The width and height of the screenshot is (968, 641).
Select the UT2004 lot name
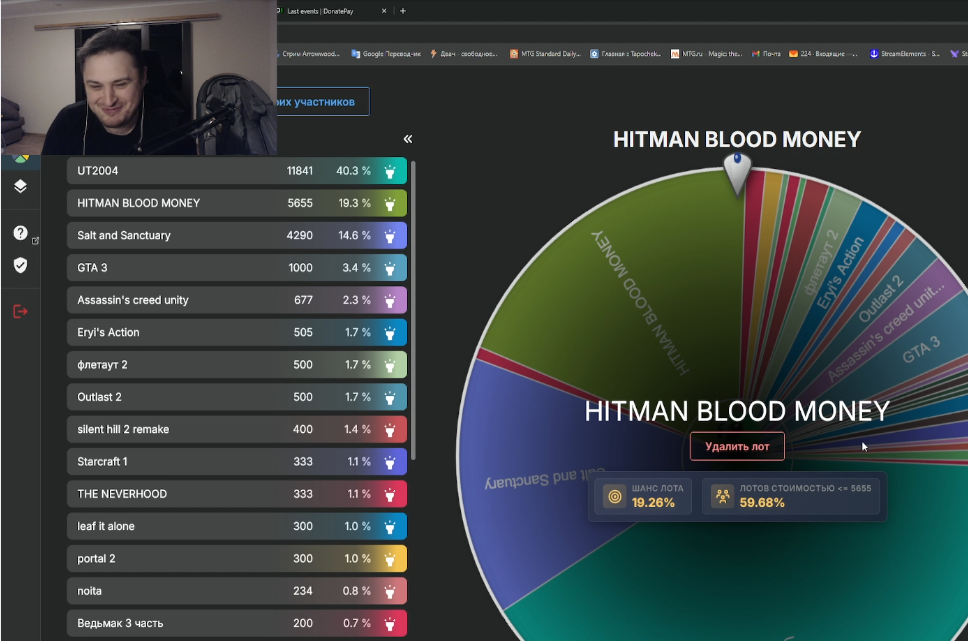coord(98,171)
